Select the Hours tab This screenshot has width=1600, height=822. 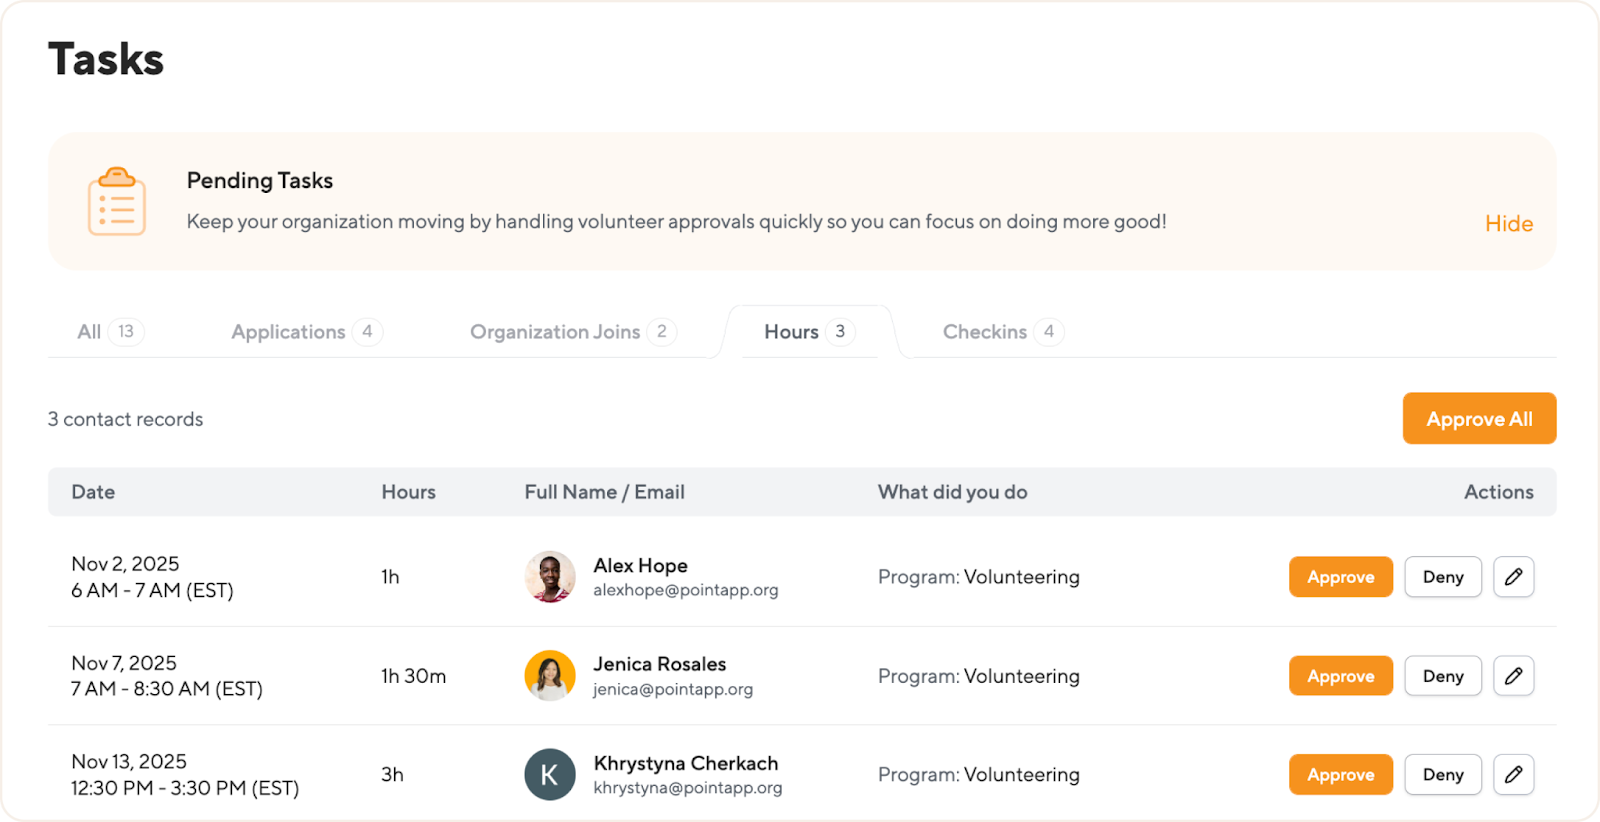pyautogui.click(x=809, y=332)
